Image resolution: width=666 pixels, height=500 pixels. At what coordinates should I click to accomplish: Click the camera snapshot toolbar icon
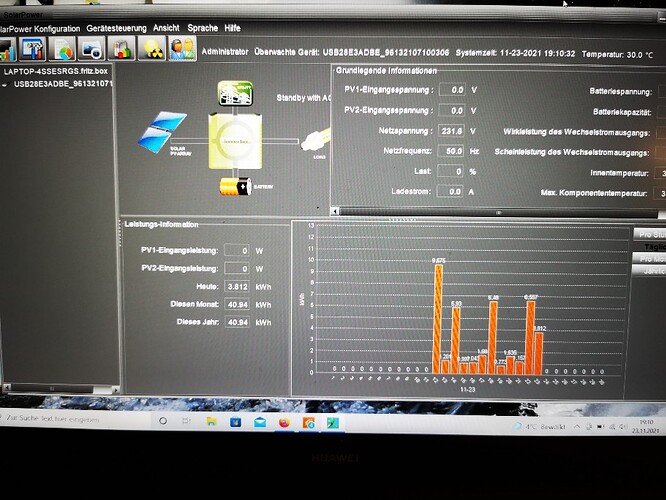pyautogui.click(x=91, y=49)
